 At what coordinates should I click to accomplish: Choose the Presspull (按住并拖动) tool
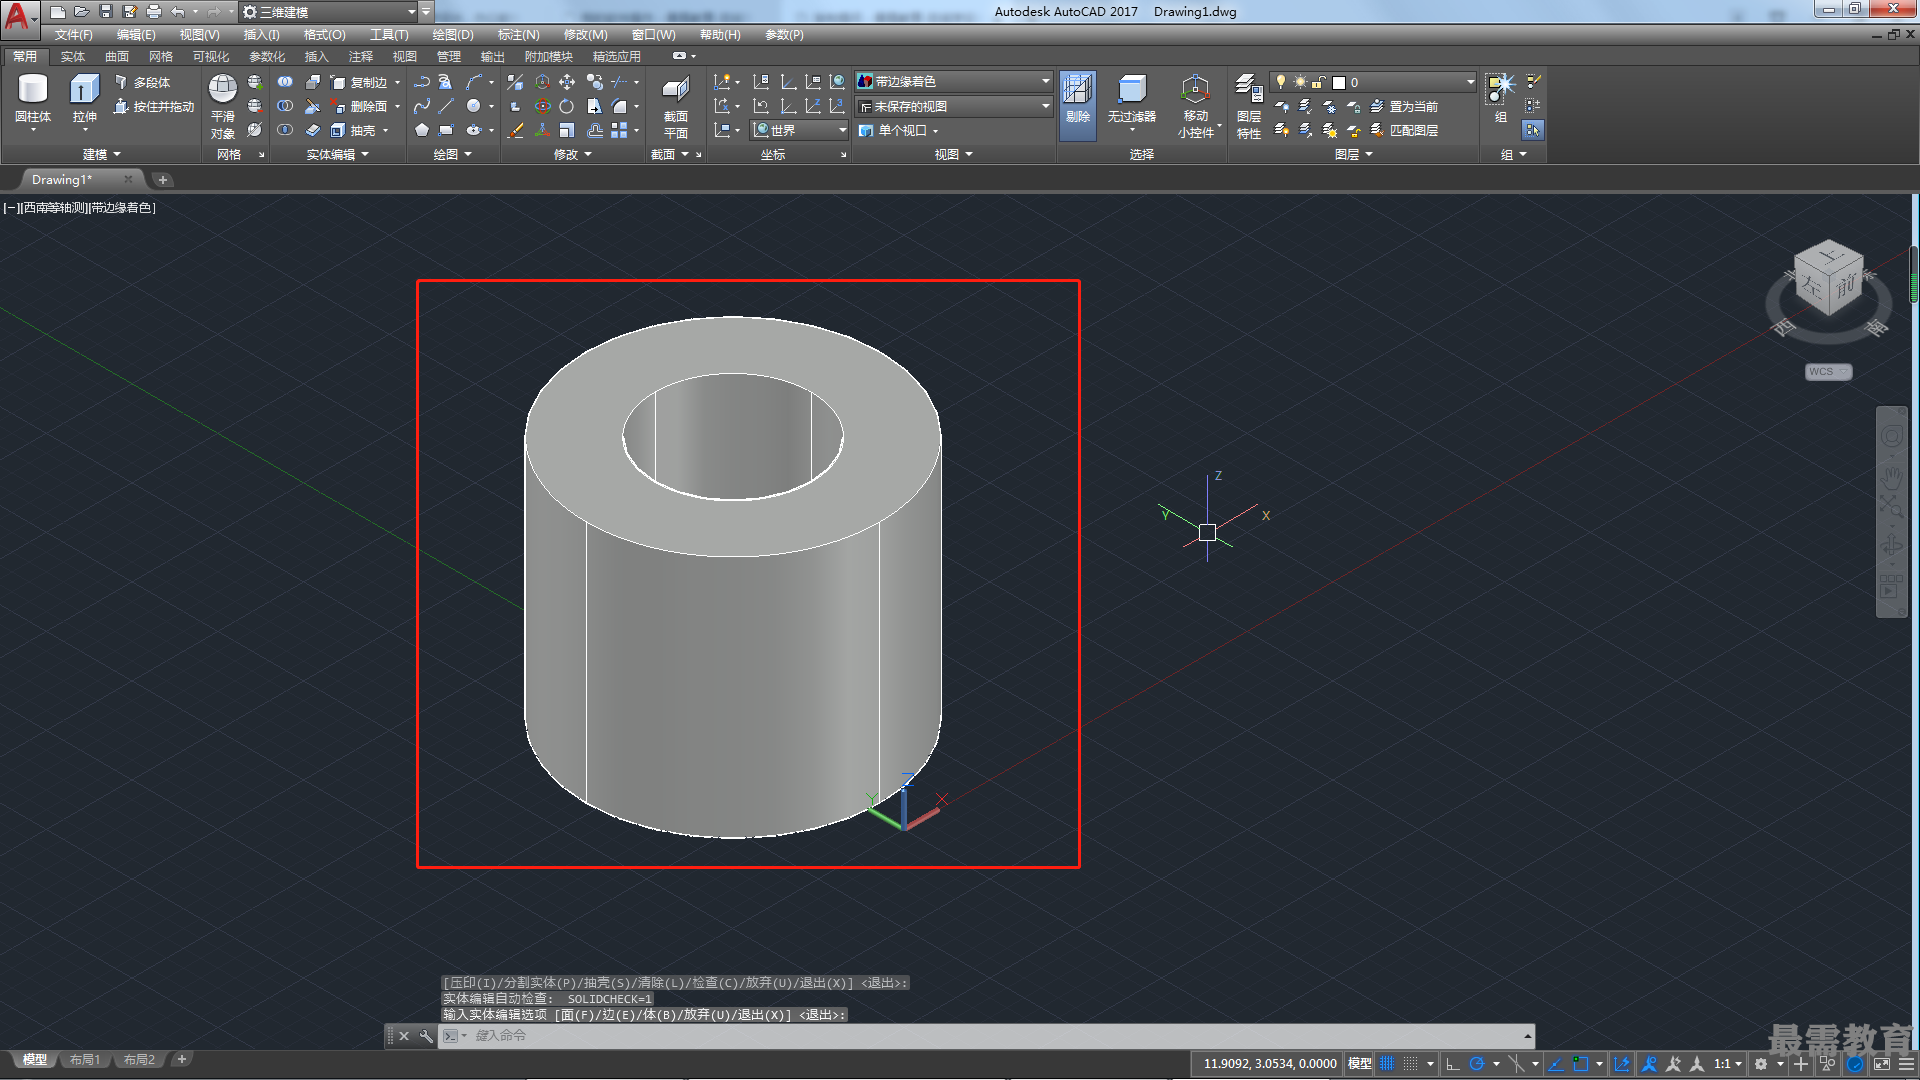154,106
